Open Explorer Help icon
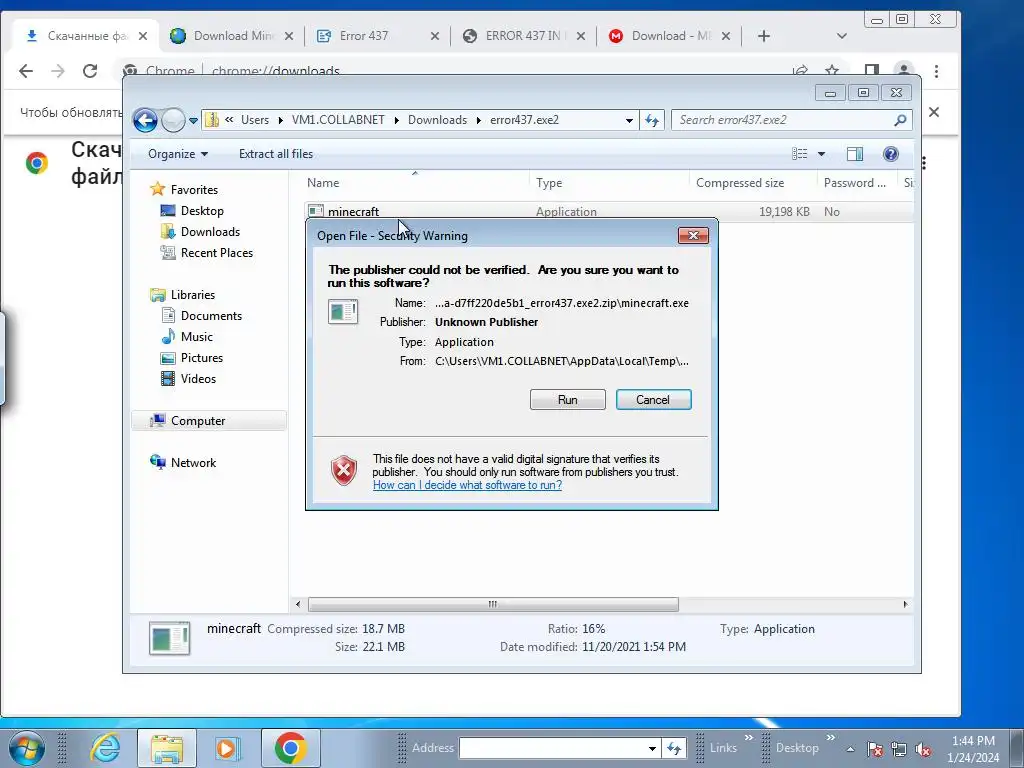The height and width of the screenshot is (768, 1024). 891,154
